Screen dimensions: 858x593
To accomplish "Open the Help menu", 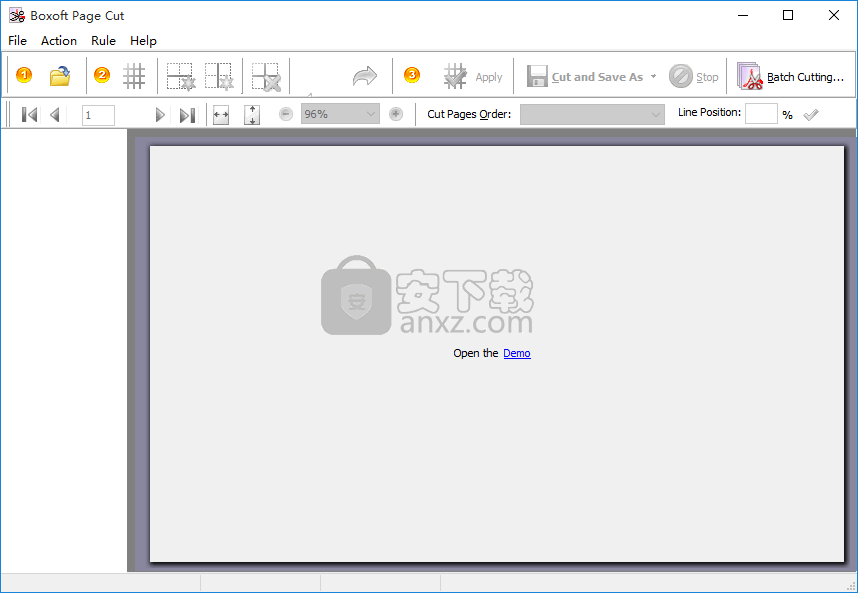I will click(x=143, y=41).
